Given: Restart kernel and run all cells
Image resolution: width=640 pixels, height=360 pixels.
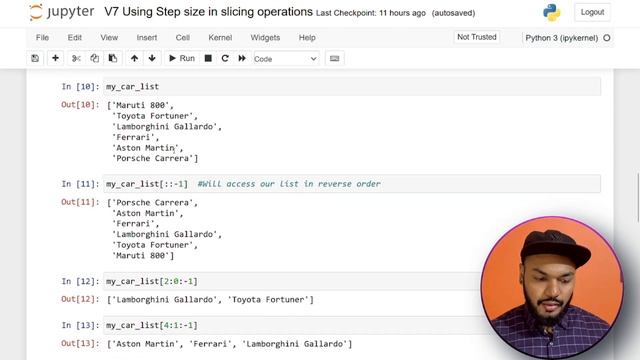Looking at the screenshot, I should pos(242,58).
